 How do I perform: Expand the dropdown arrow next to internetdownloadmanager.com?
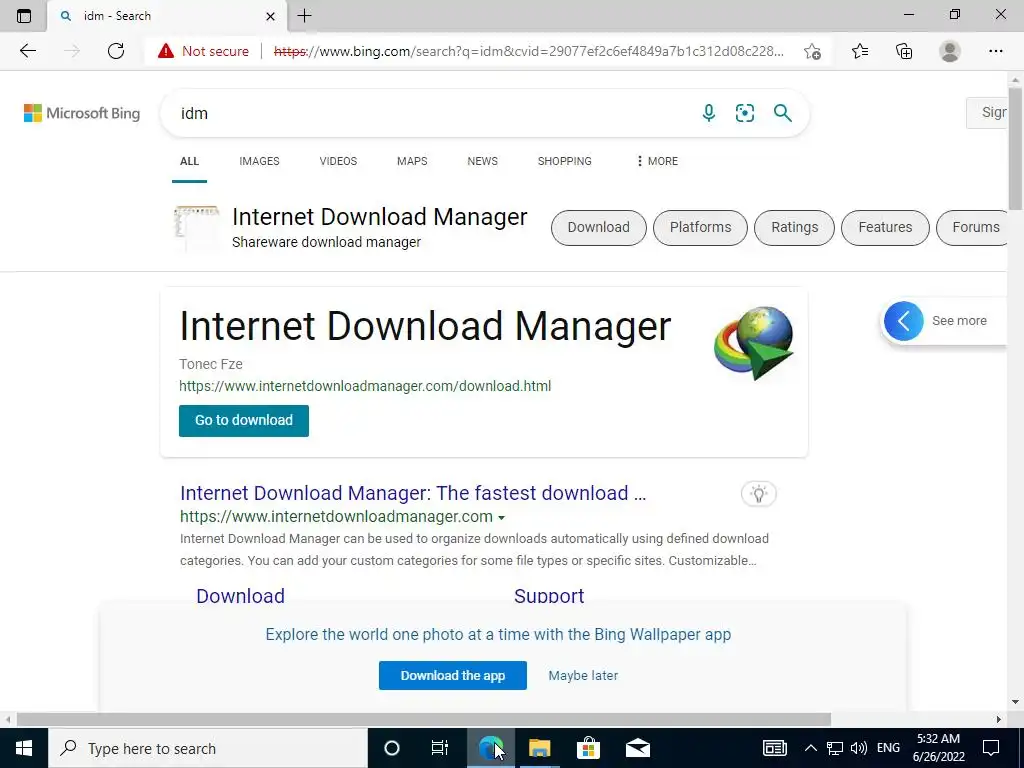coord(502,518)
